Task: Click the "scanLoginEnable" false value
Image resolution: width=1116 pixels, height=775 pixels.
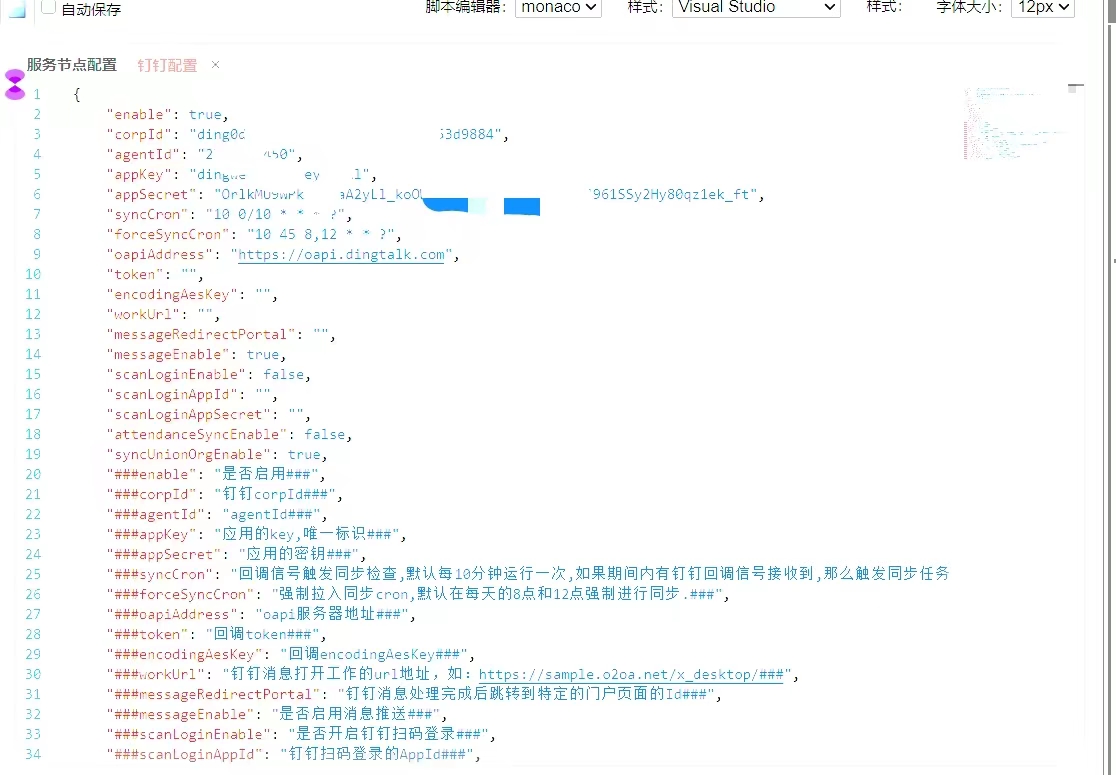Action: [283, 374]
